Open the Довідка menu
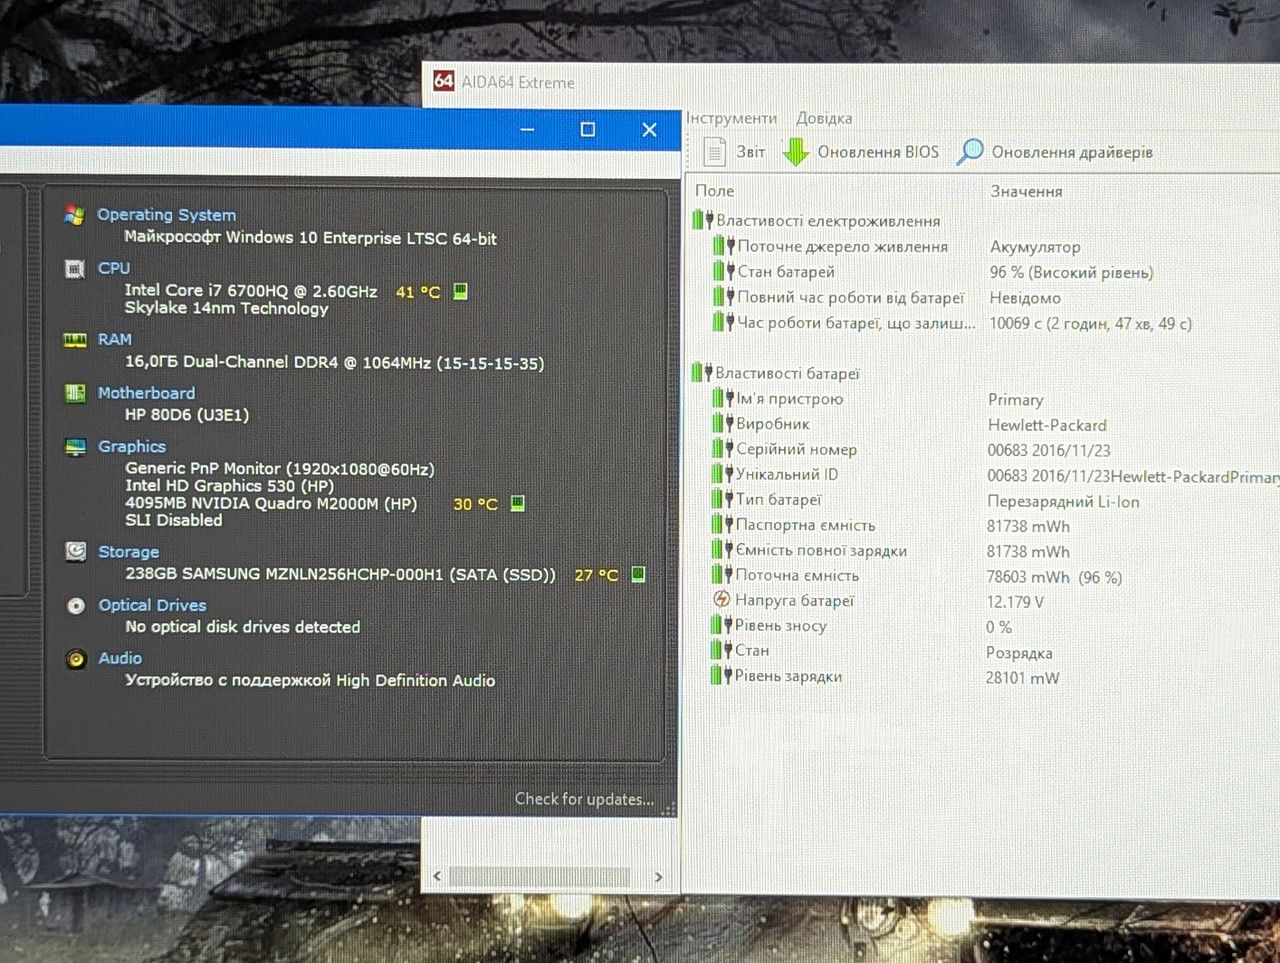This screenshot has height=963, width=1280. 824,118
